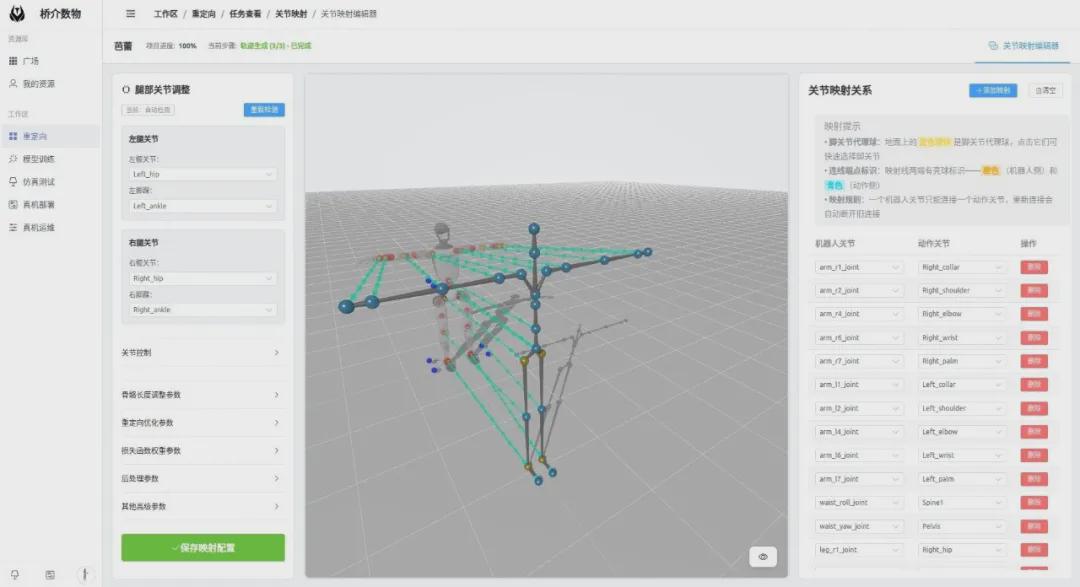Click the hamburger menu icon beside 工作区
Viewport: 1080px width, 587px height.
click(x=131, y=14)
